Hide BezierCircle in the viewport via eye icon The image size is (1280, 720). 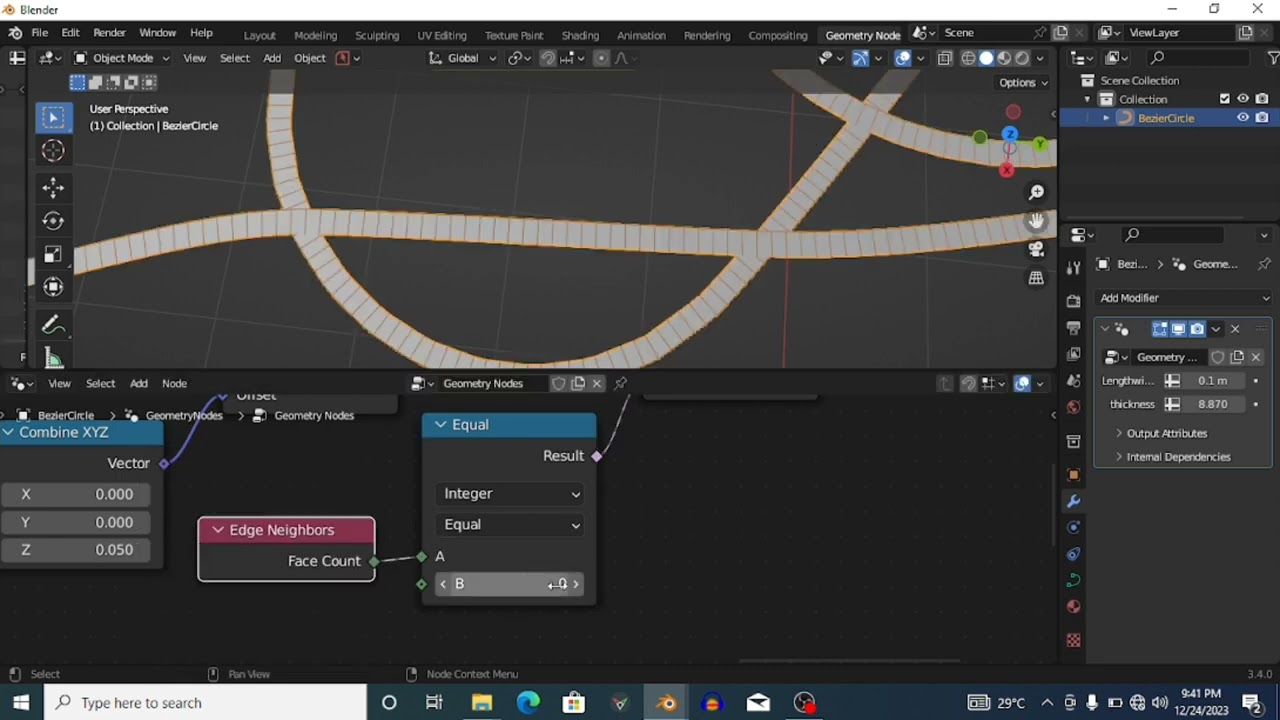(x=1243, y=118)
